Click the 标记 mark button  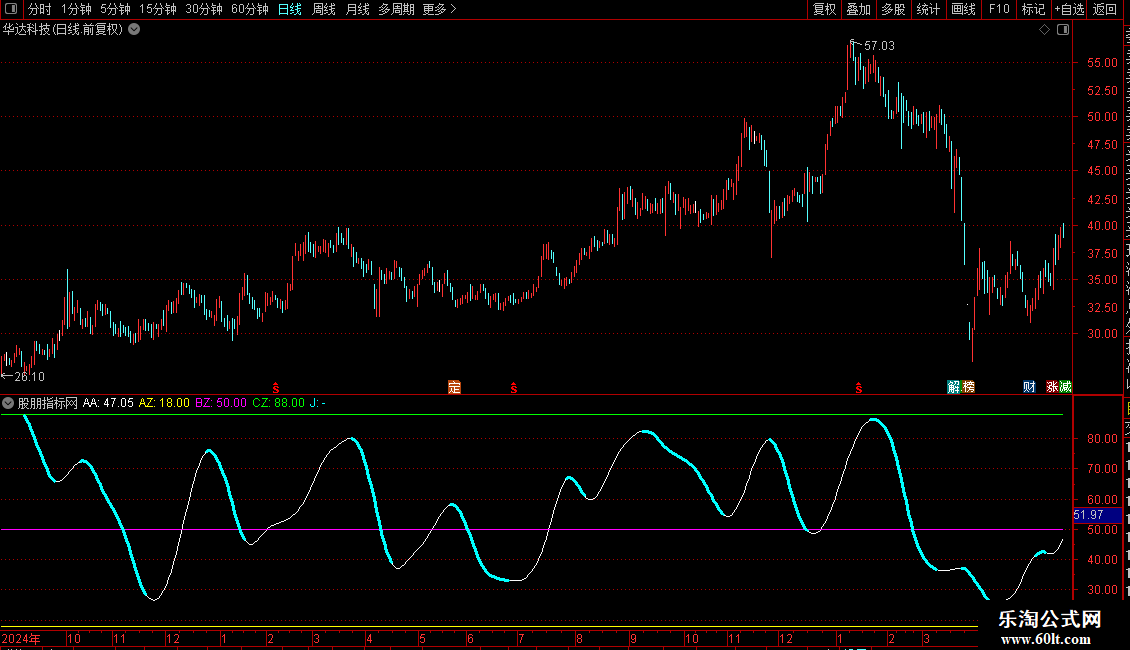coord(1033,9)
